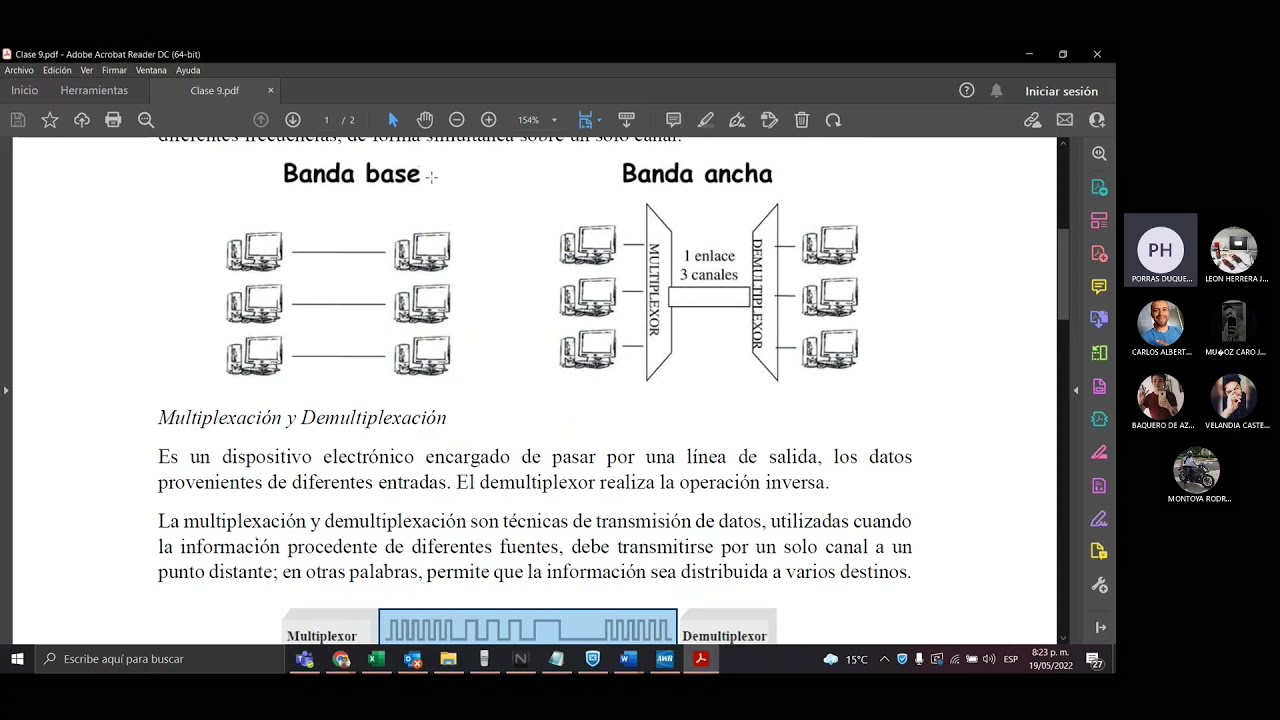Open the search tool in right pane
This screenshot has height=720, width=1280.
(x=1099, y=154)
